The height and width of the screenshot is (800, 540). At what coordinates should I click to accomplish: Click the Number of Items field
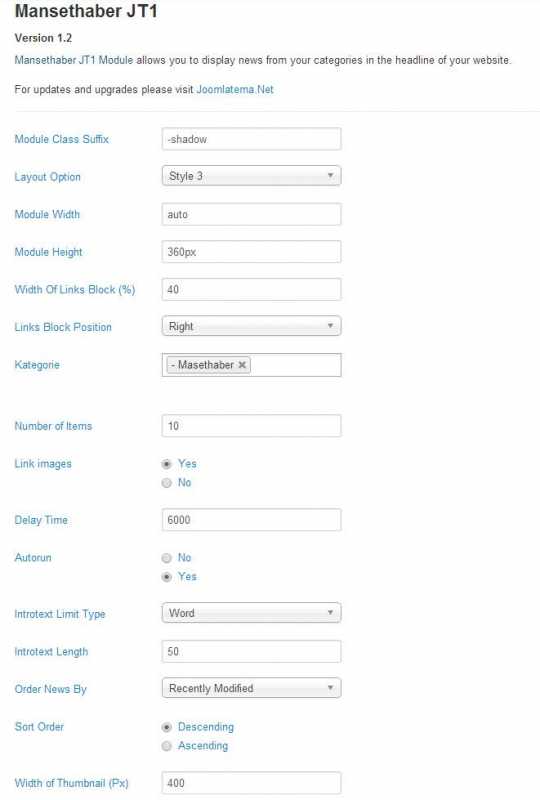pos(252,426)
